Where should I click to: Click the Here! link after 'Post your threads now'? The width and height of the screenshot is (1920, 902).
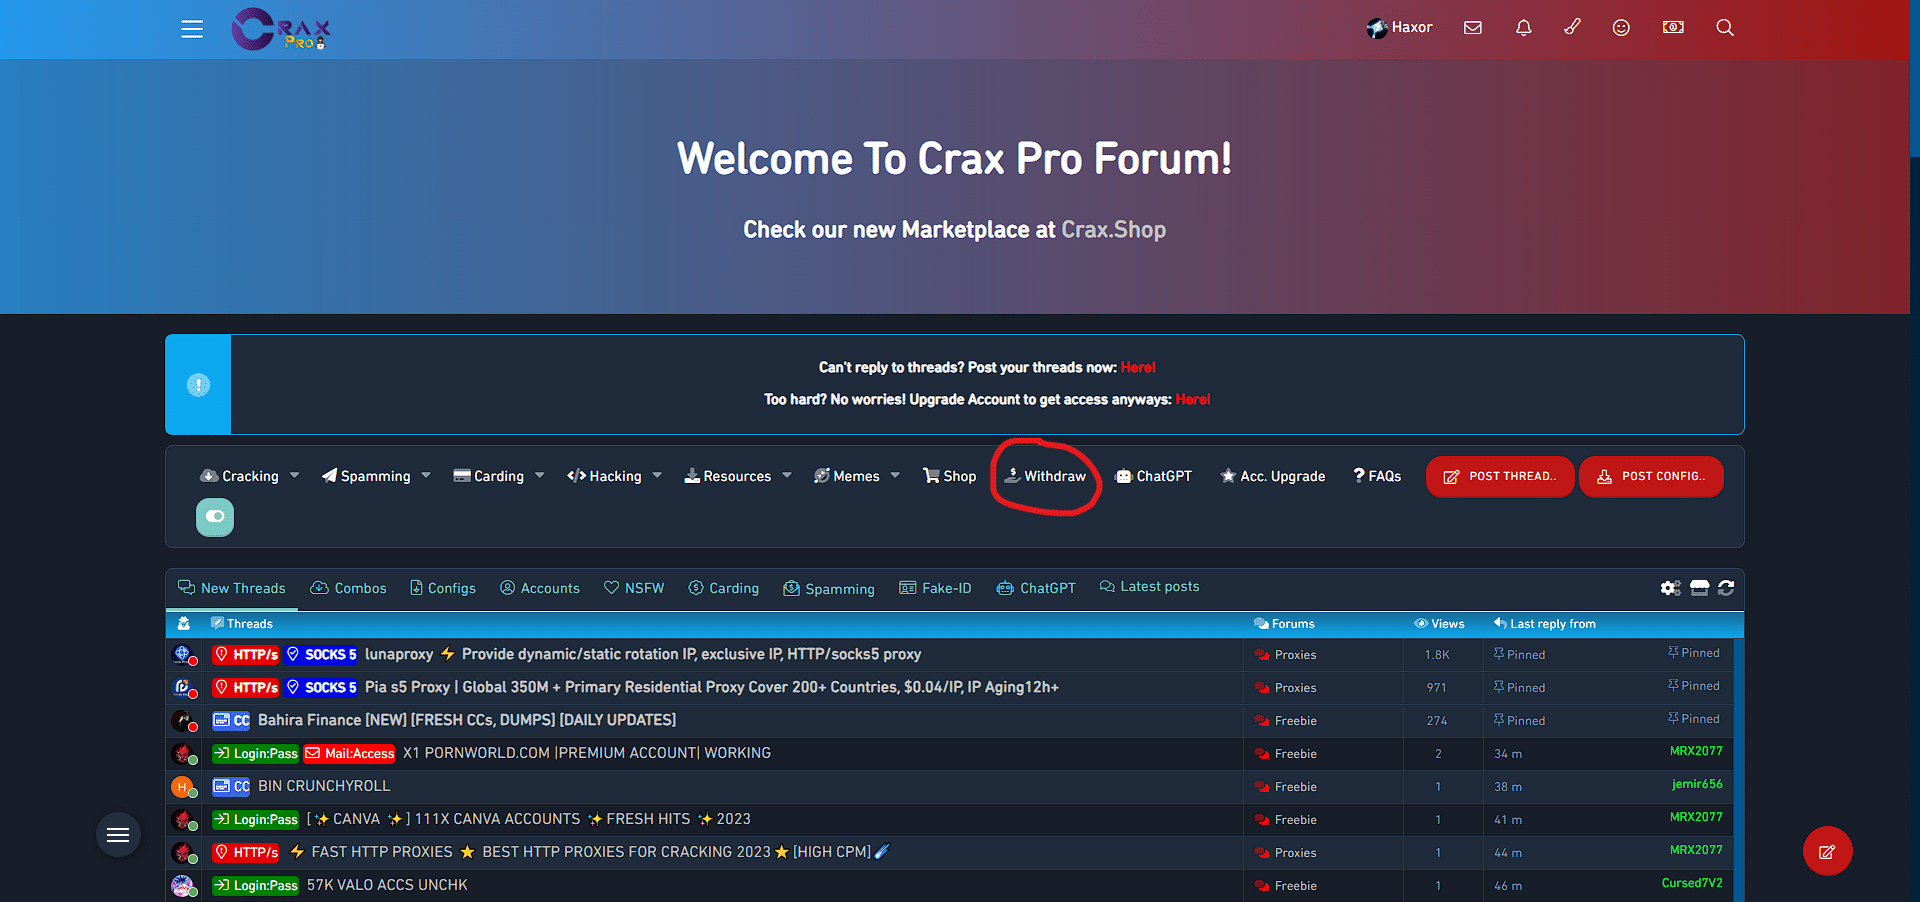click(1138, 368)
